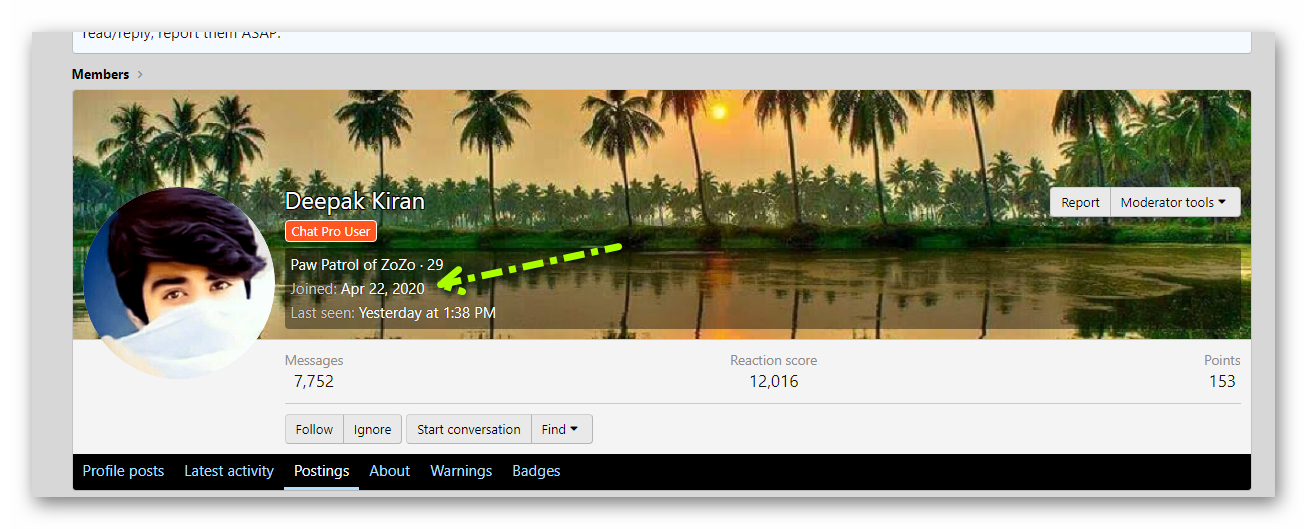Show the Badges tab
Image resolution: width=1307 pixels, height=529 pixels.
coord(536,471)
